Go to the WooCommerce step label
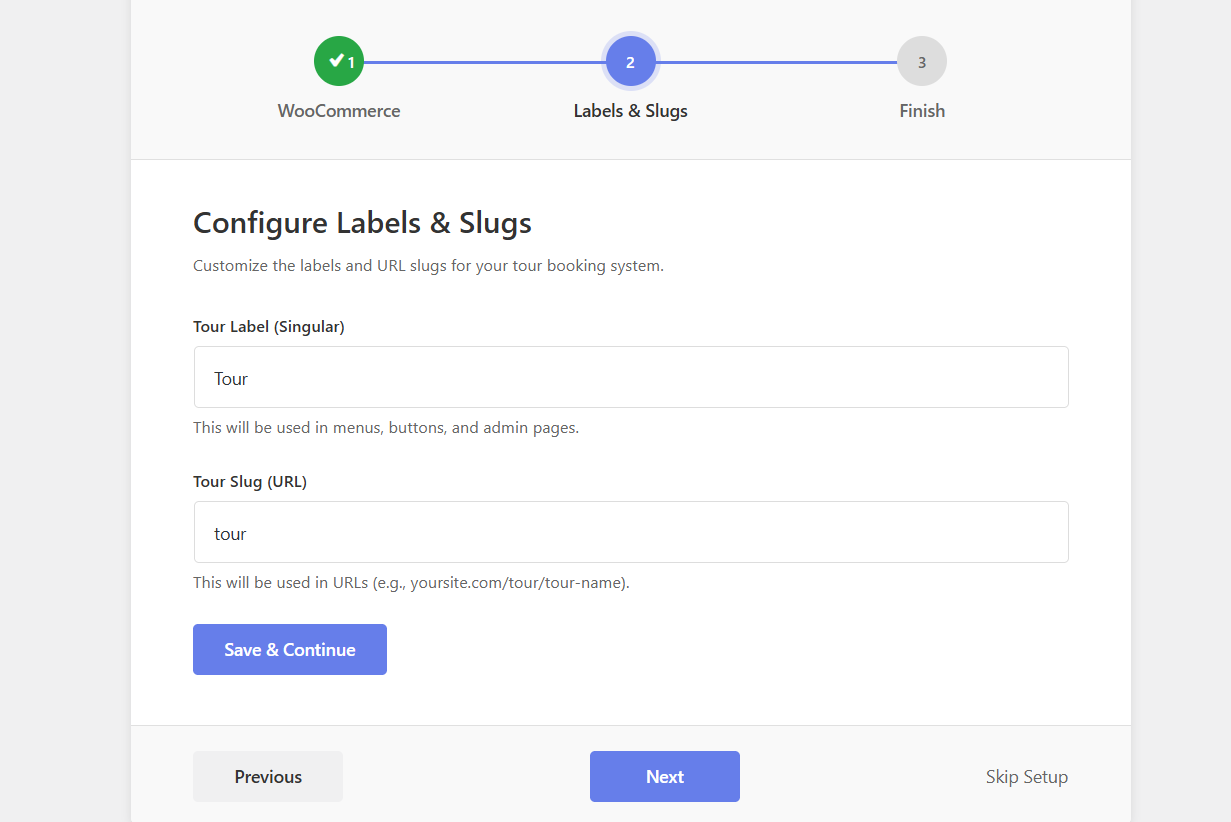The width and height of the screenshot is (1231, 822). (339, 111)
